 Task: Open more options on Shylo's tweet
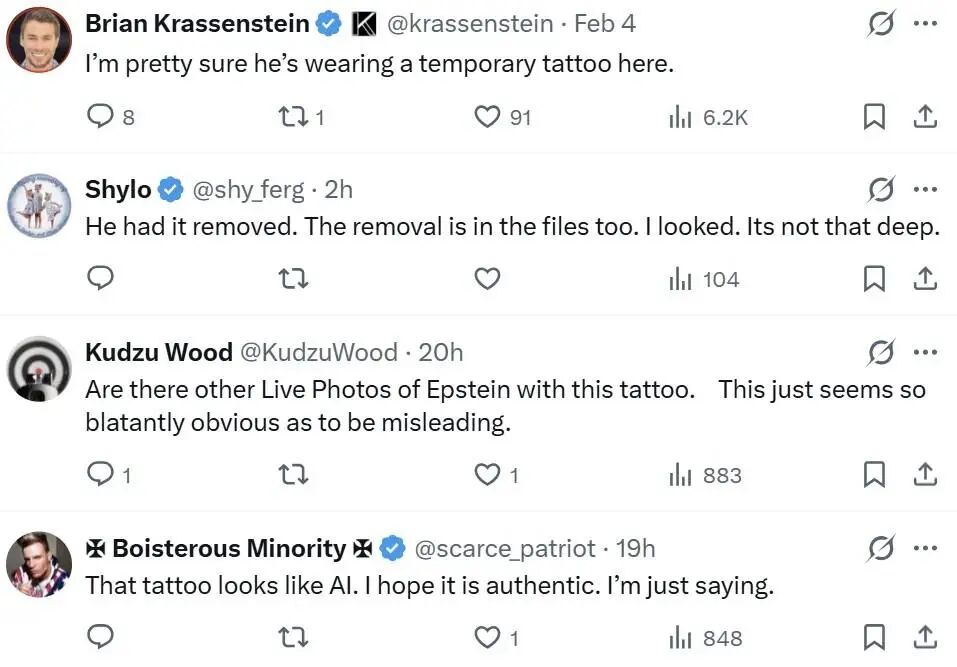[926, 189]
